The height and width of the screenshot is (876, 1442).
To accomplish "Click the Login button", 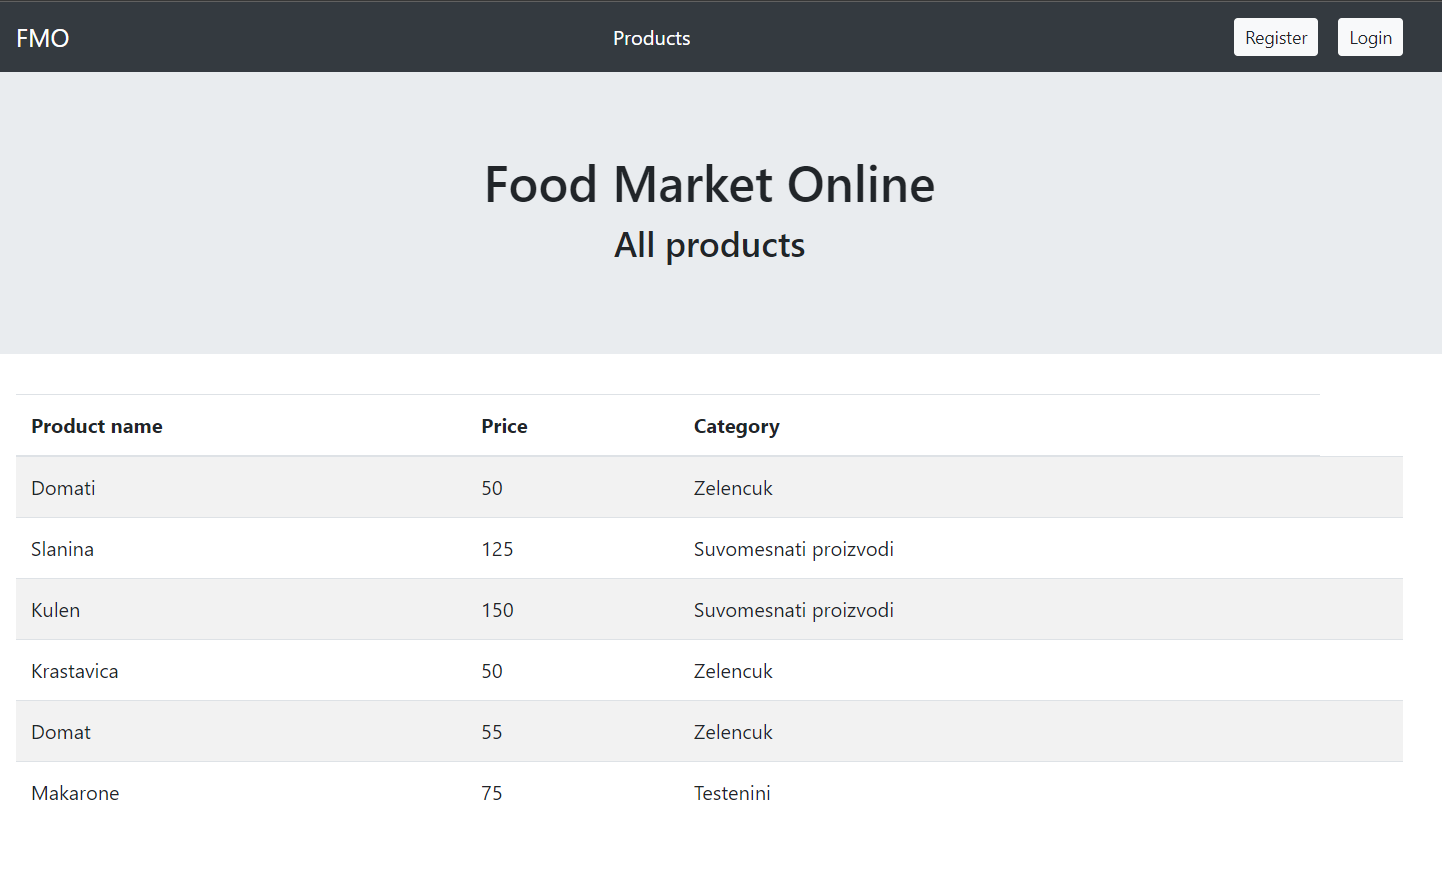I will [1369, 38].
